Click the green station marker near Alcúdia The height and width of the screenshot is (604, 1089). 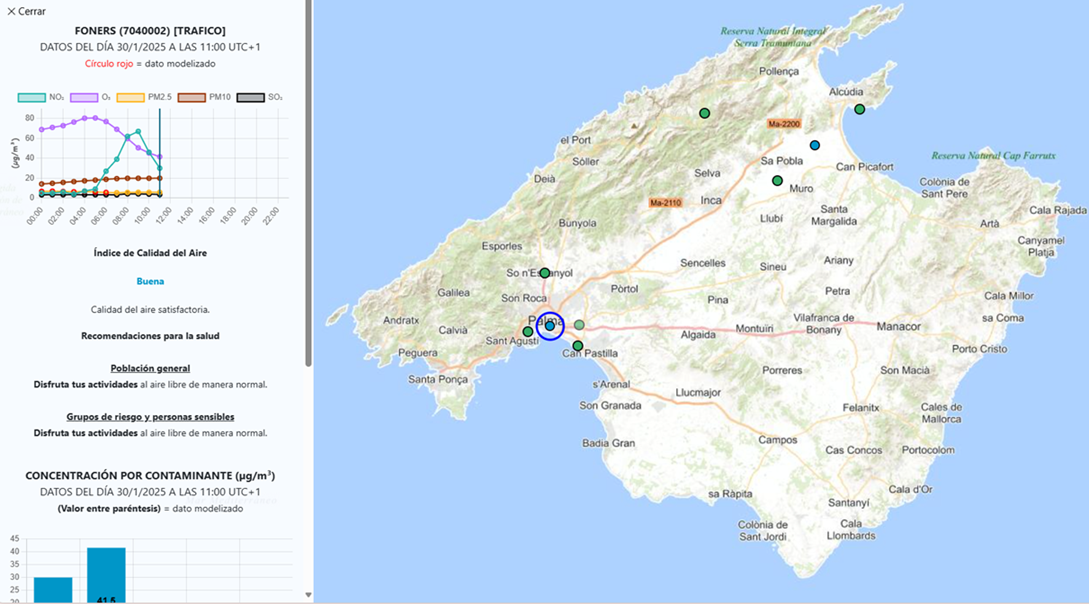(x=859, y=109)
